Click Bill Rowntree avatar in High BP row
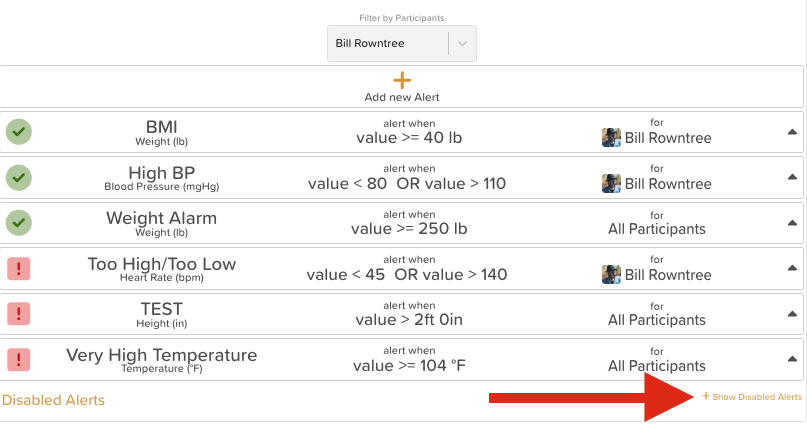The width and height of the screenshot is (807, 426). 611,183
